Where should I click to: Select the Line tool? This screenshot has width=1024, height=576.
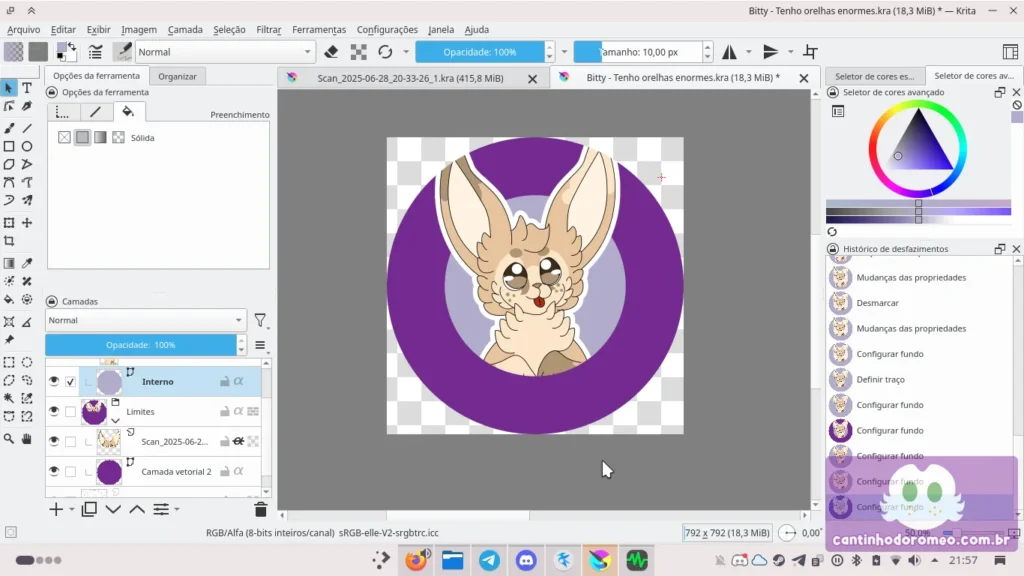point(27,129)
